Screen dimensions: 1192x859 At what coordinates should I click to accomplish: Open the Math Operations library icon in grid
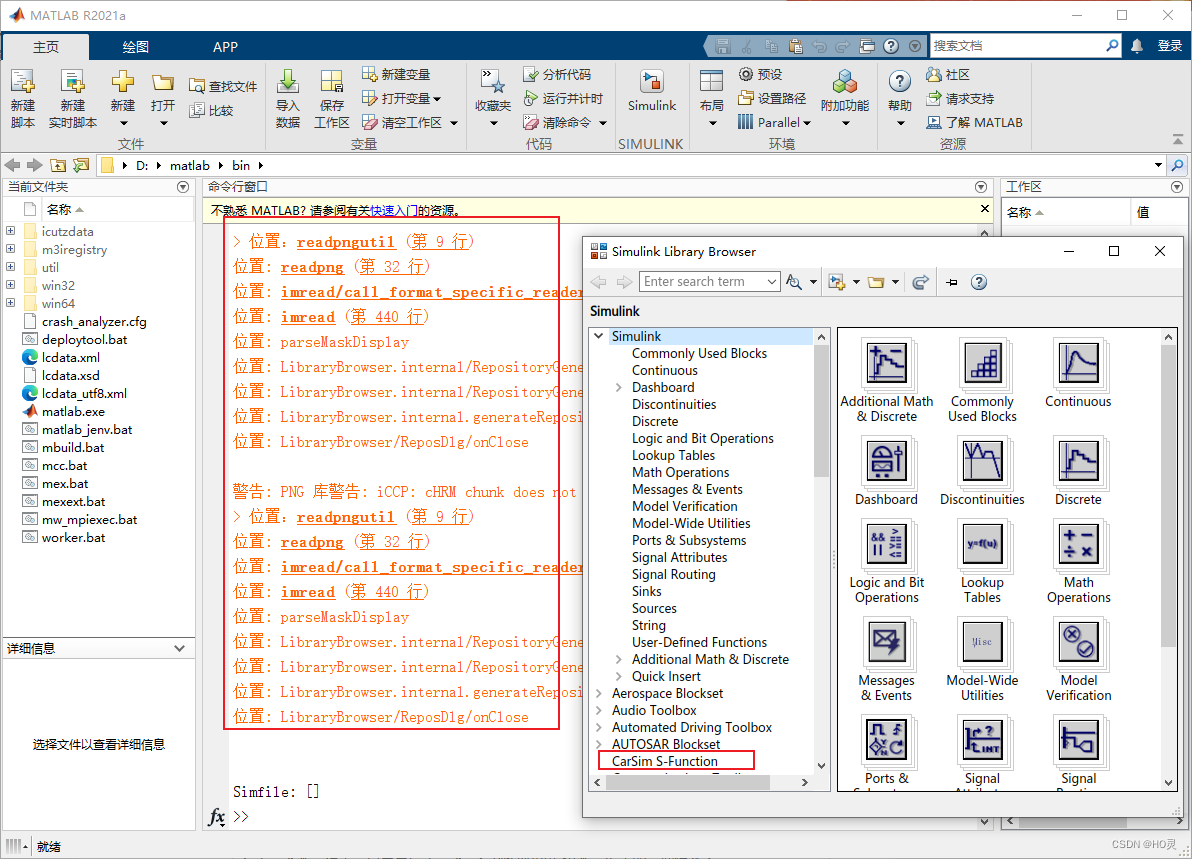click(1078, 562)
